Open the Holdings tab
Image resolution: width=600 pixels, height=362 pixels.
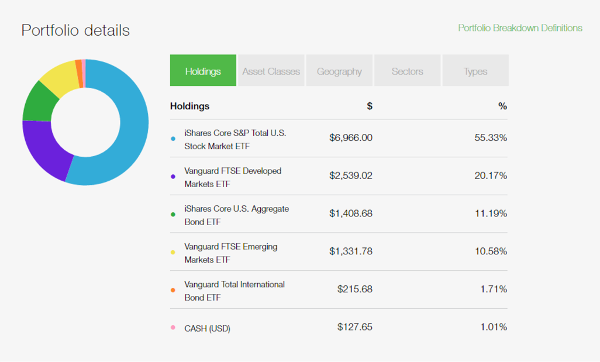[x=203, y=70]
